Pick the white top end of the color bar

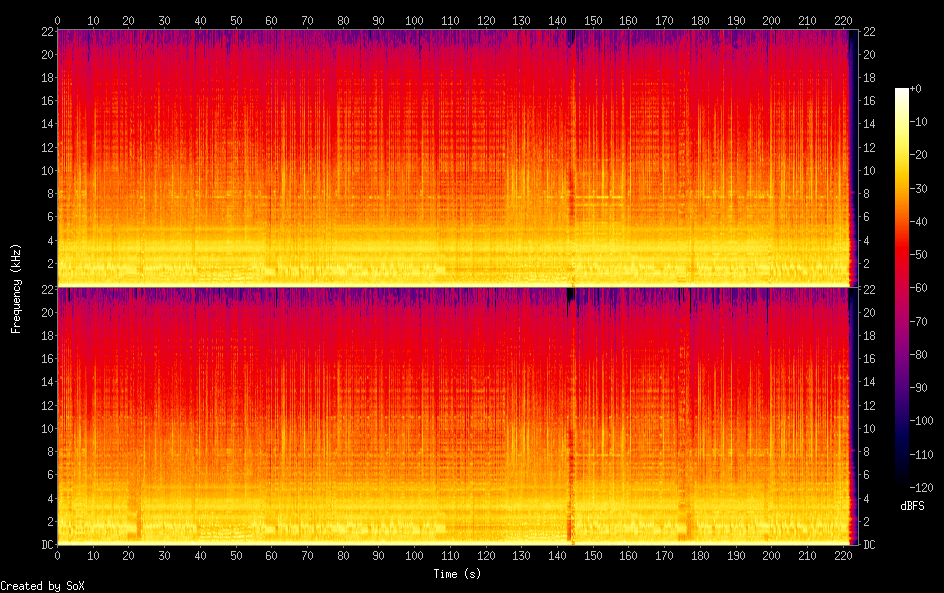(902, 92)
